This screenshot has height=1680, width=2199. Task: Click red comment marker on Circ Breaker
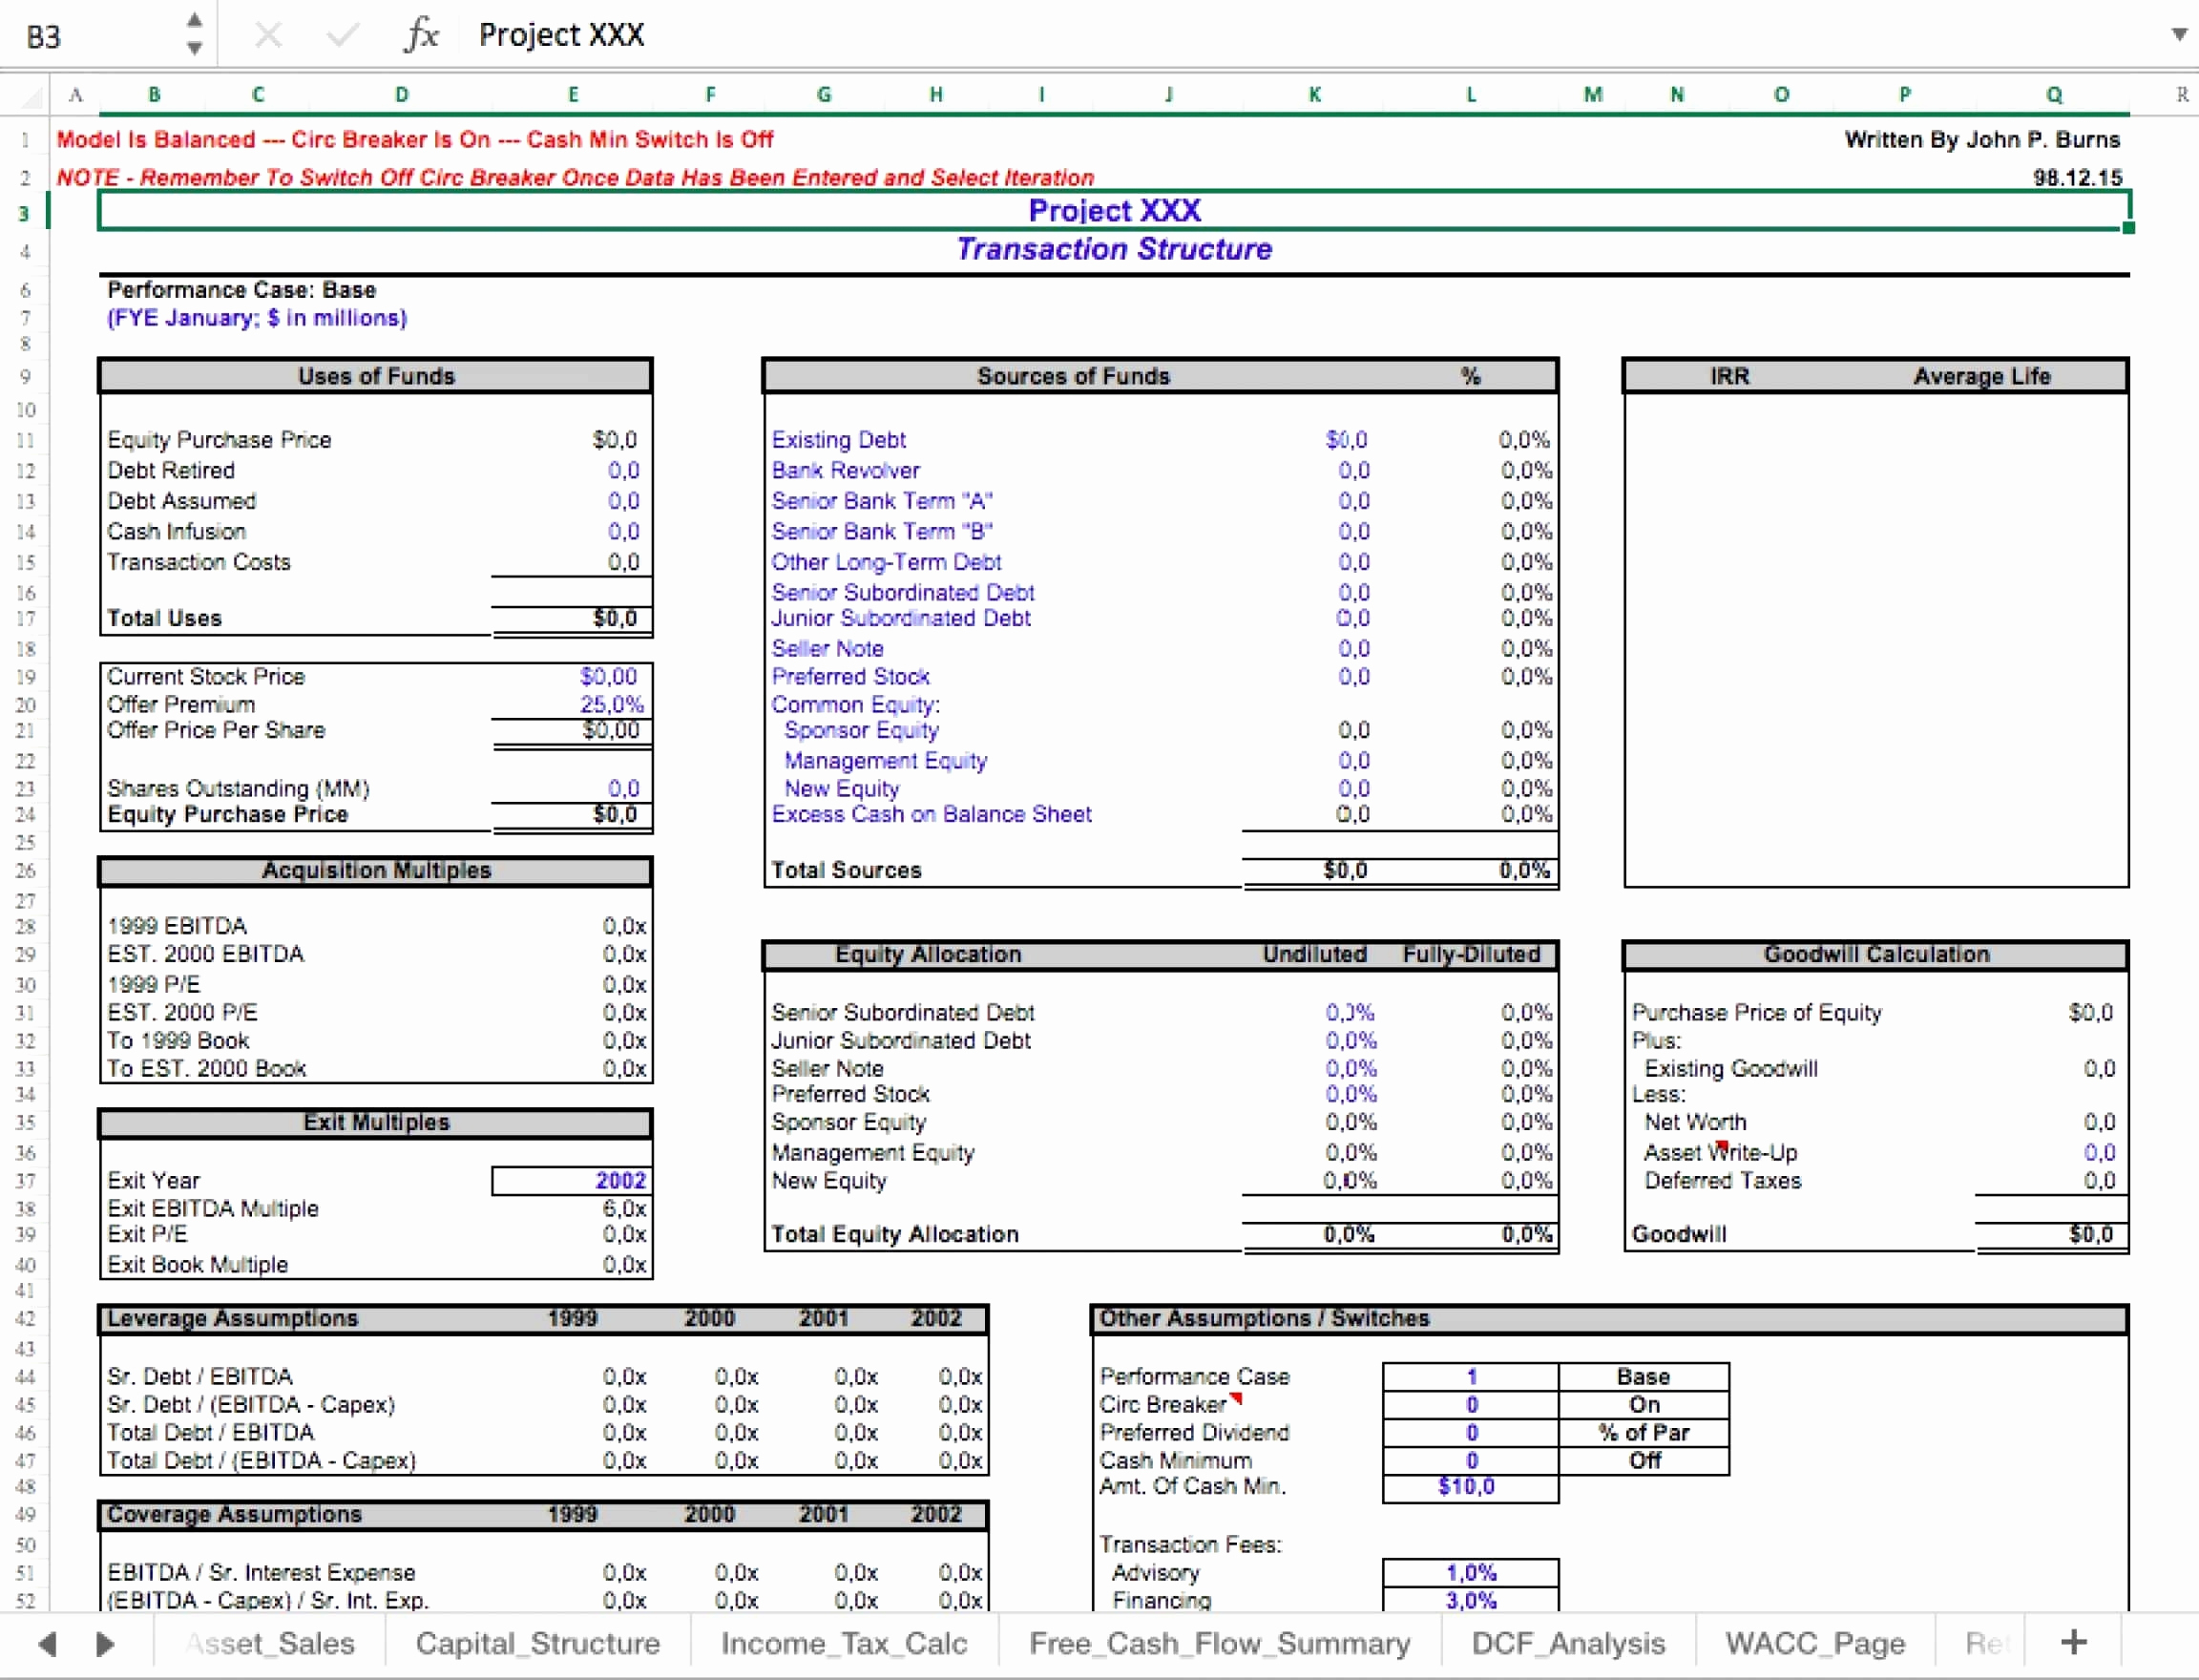tap(1237, 1398)
